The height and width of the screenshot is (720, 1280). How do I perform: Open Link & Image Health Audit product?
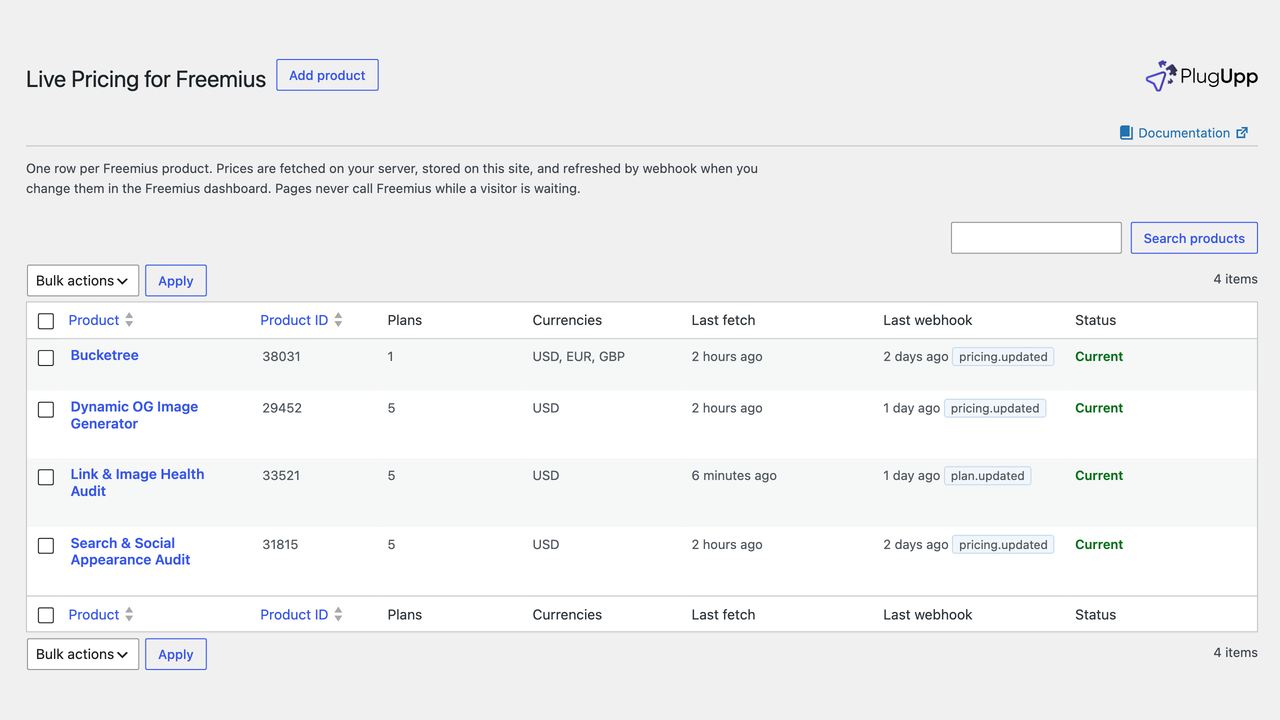[137, 483]
